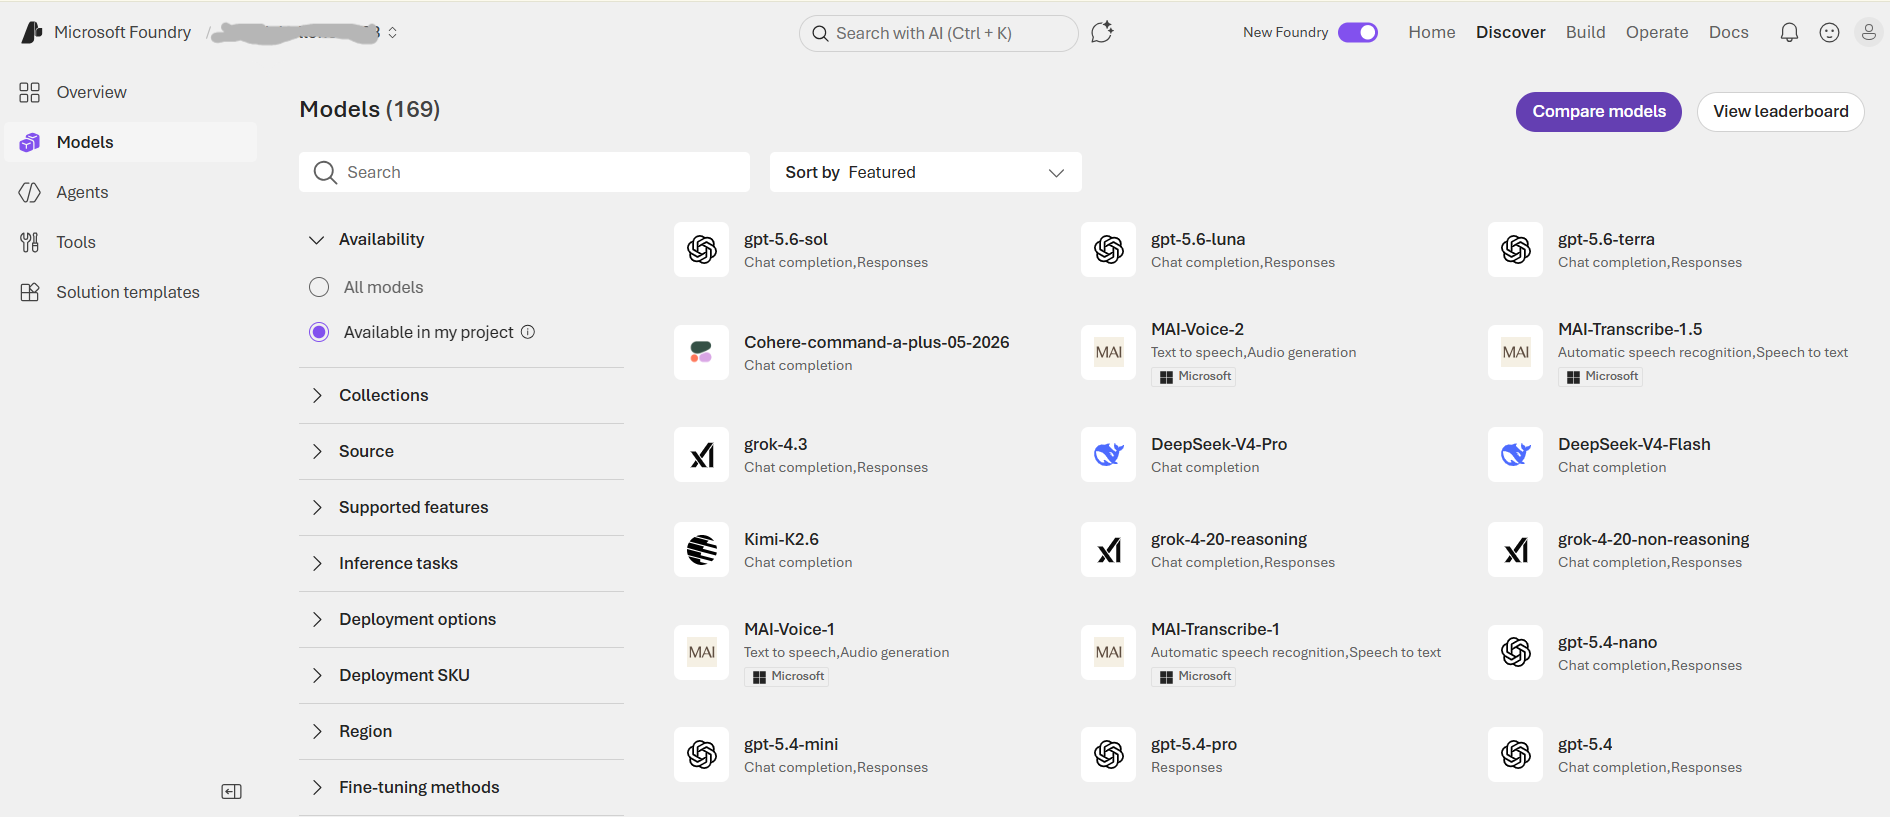Click the OpenAI logo for gpt-5.4-nano
Image resolution: width=1890 pixels, height=817 pixels.
[x=1515, y=652]
